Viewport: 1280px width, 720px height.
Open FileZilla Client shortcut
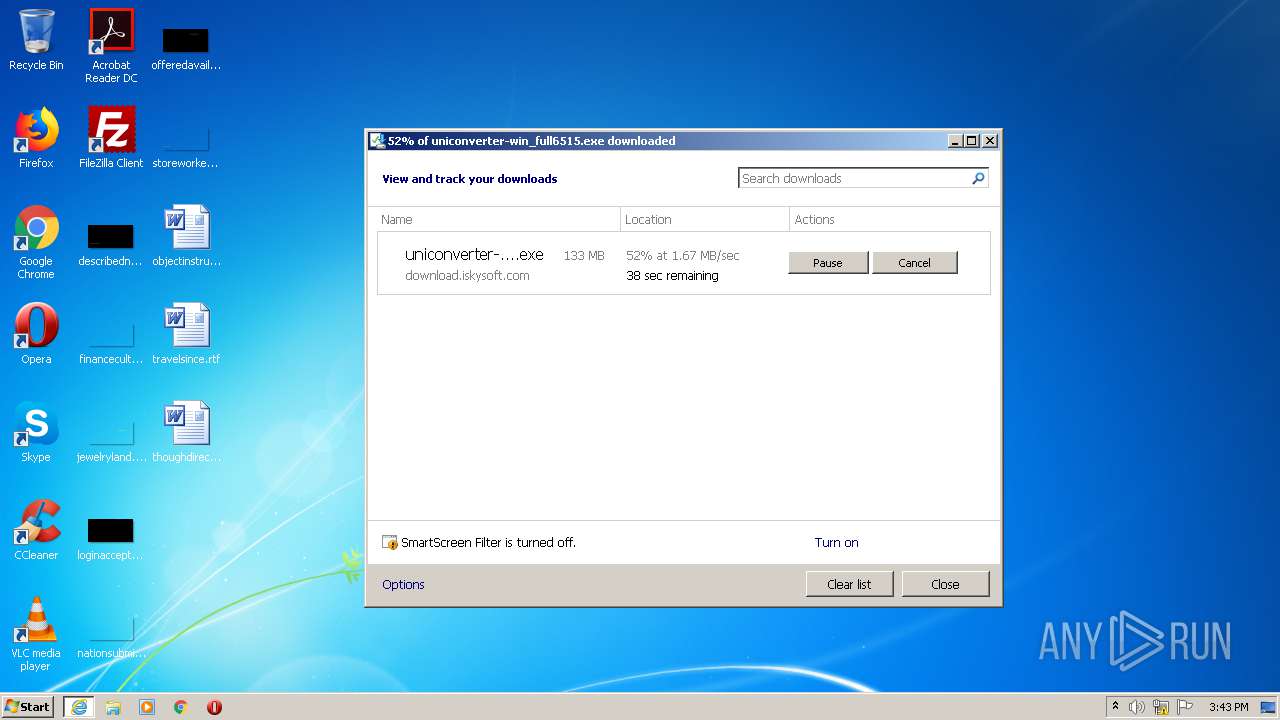111,138
